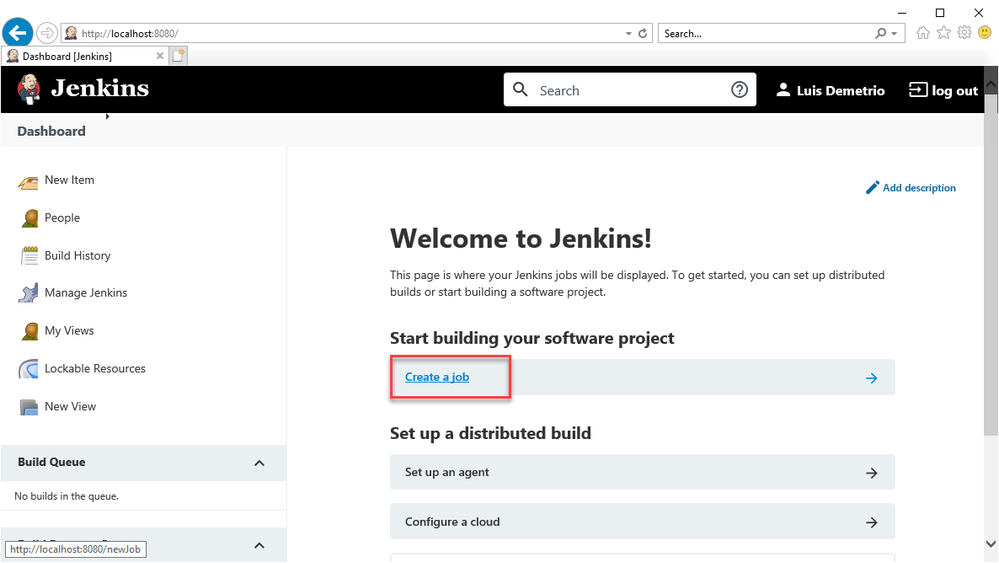The height and width of the screenshot is (563, 999).
Task: Click the arrow on the Set up an agent row
Action: (872, 473)
